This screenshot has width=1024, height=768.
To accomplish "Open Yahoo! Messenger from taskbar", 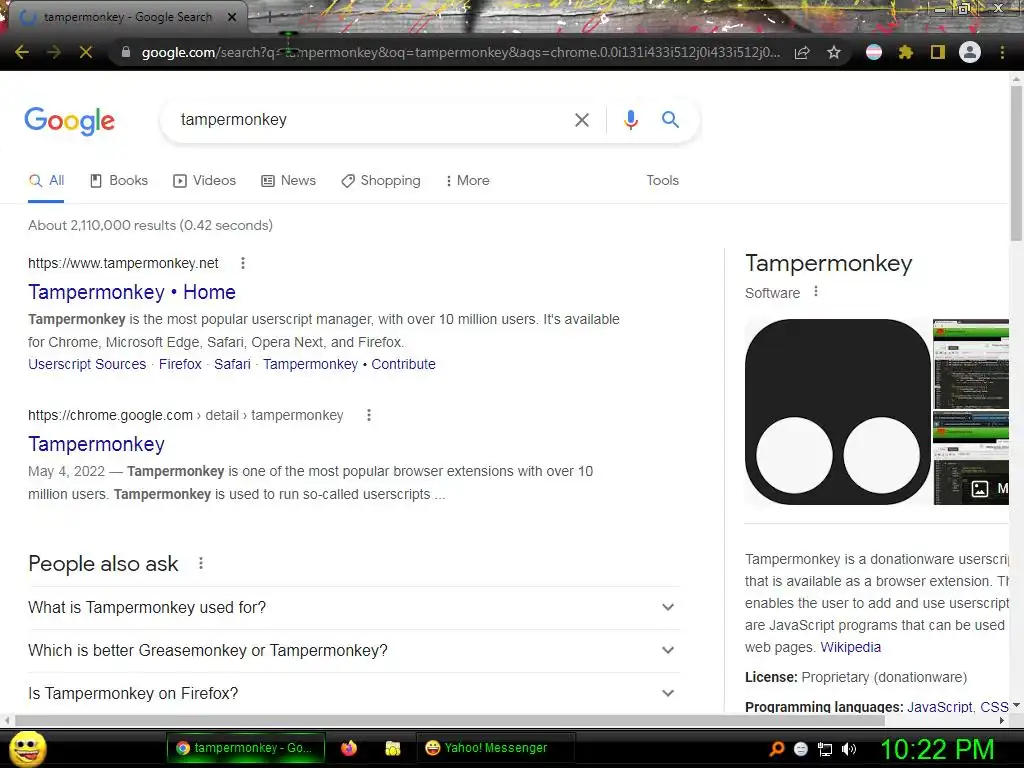I will click(x=495, y=748).
